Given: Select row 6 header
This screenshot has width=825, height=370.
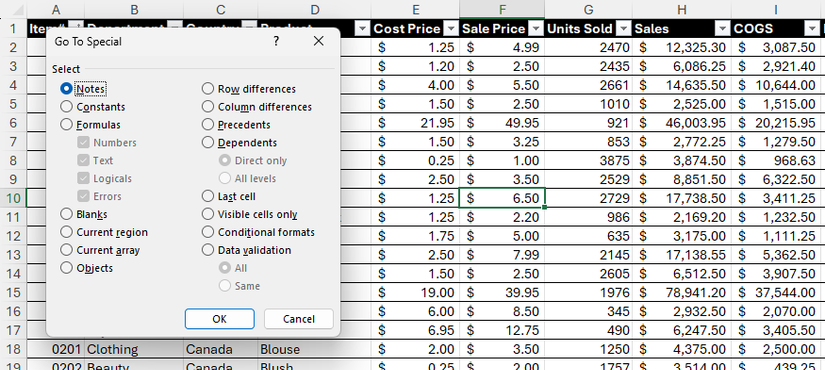Looking at the screenshot, I should coord(13,123).
